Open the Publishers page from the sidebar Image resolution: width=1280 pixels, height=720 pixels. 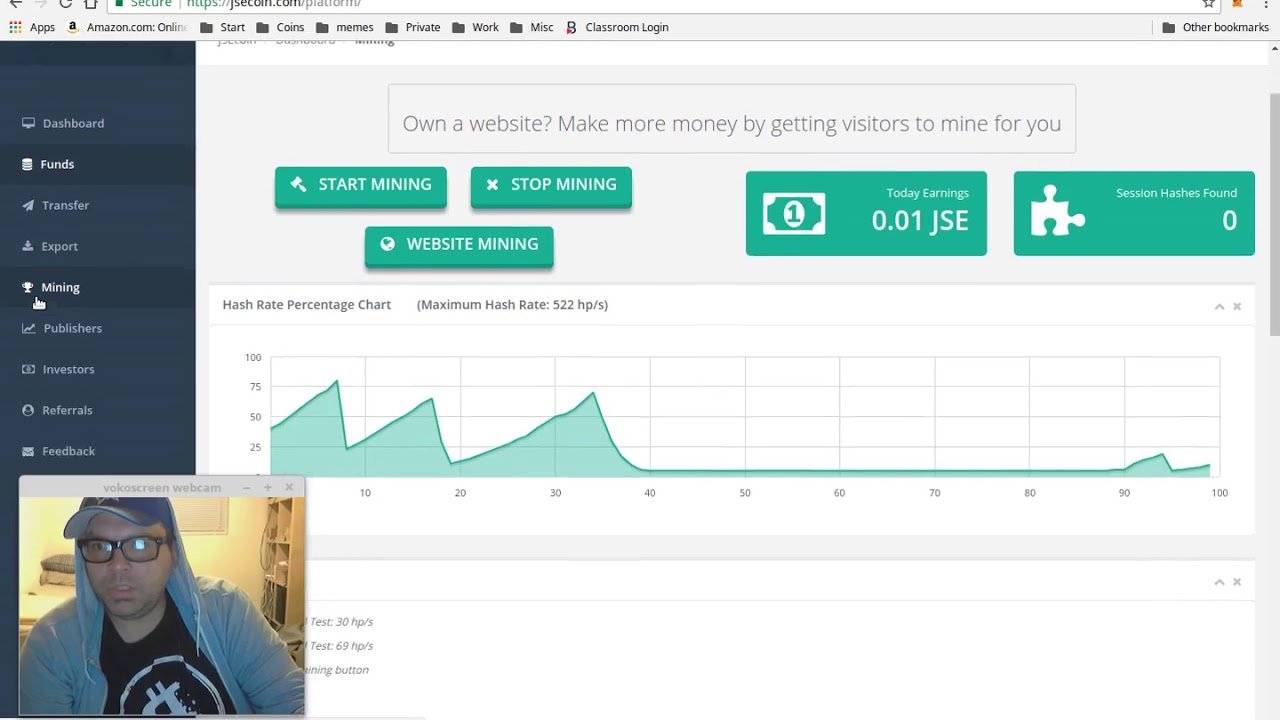pyautogui.click(x=72, y=328)
